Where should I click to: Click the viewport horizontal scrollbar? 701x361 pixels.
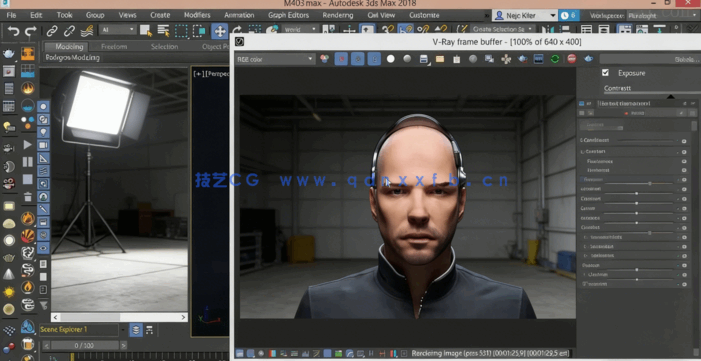click(x=118, y=317)
